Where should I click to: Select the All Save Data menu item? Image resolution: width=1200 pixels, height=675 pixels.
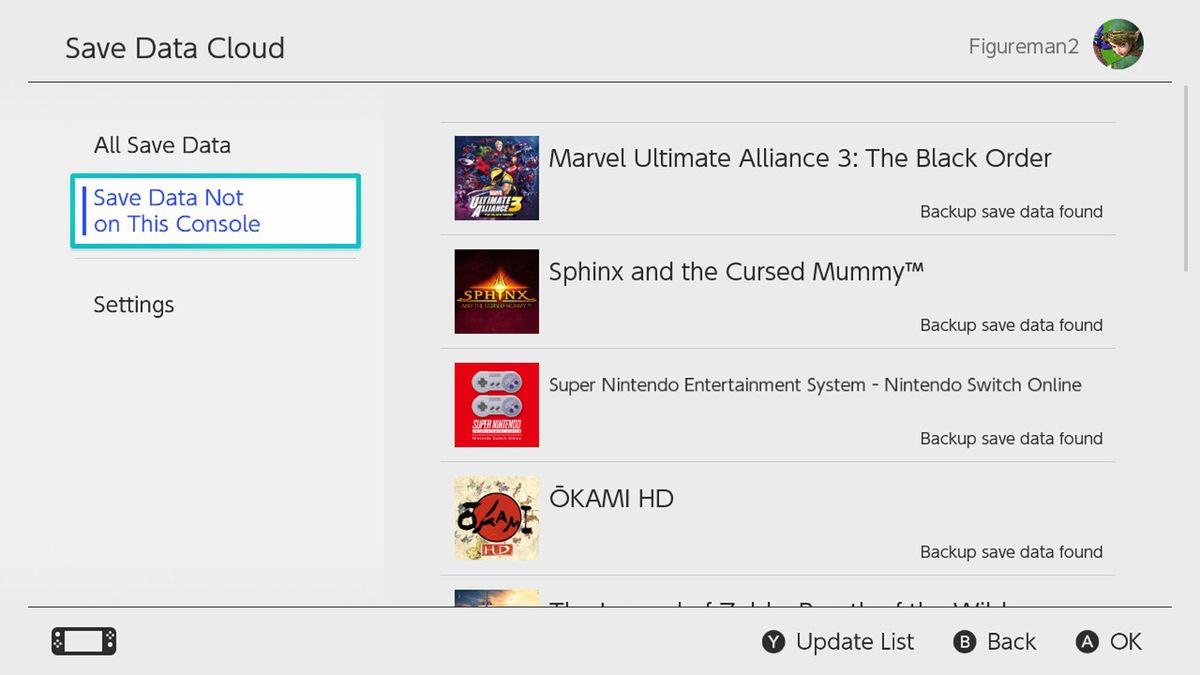tap(162, 145)
